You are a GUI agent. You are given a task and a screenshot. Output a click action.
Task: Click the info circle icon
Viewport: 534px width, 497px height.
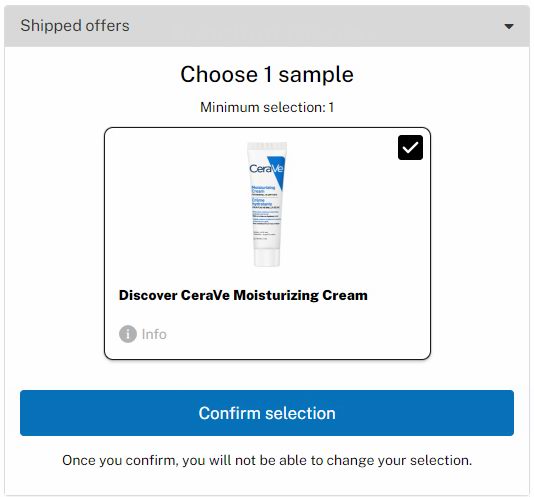pos(128,334)
